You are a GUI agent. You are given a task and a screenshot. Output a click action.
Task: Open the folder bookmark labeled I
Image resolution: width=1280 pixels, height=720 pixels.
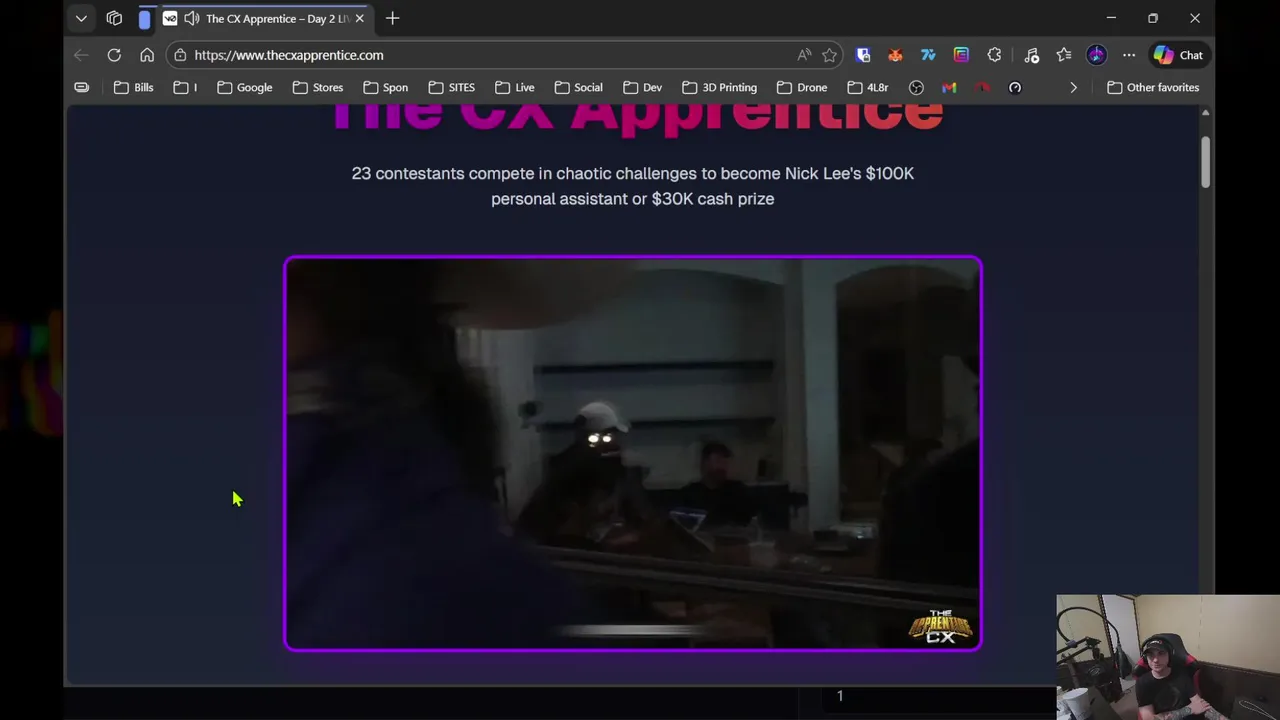[185, 87]
